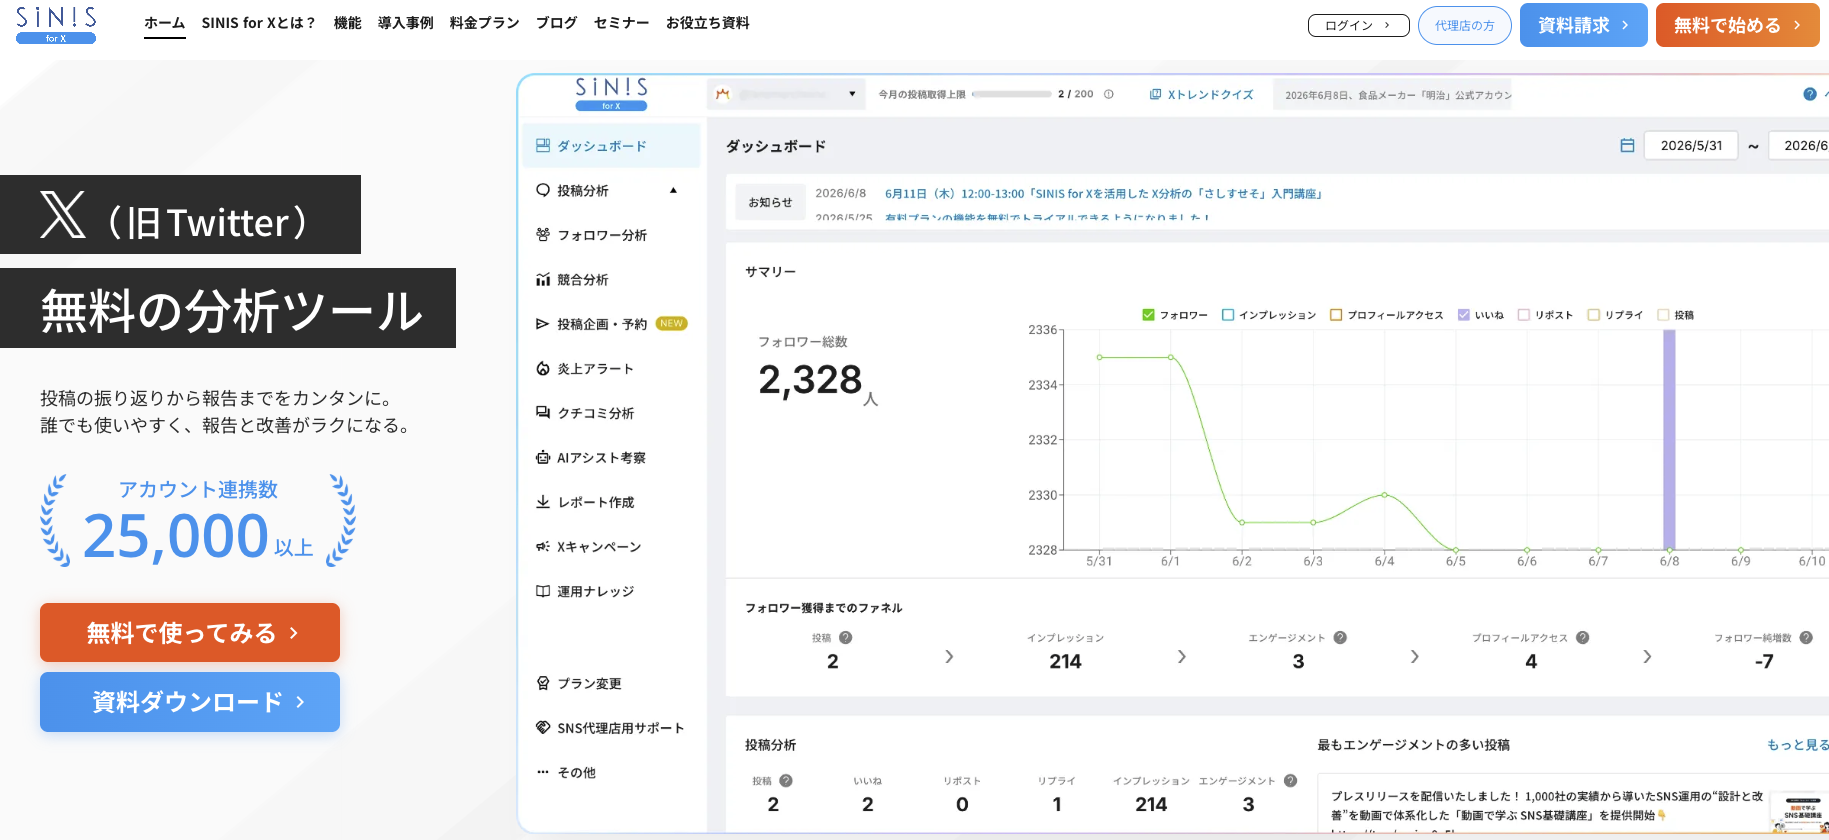Screen dimensions: 1829x840
Task: Uncheck the フォロワー chart checkbox
Action: point(1148,315)
